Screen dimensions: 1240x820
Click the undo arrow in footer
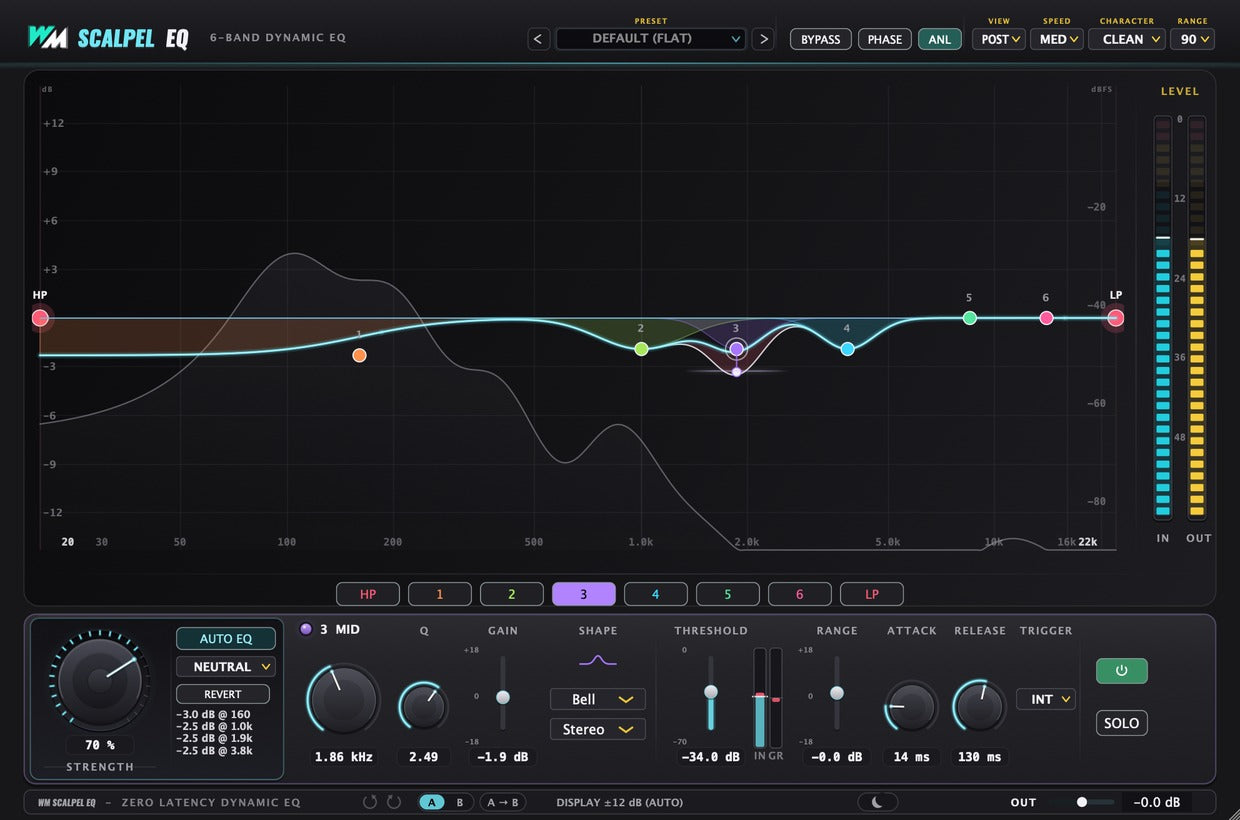(x=370, y=802)
